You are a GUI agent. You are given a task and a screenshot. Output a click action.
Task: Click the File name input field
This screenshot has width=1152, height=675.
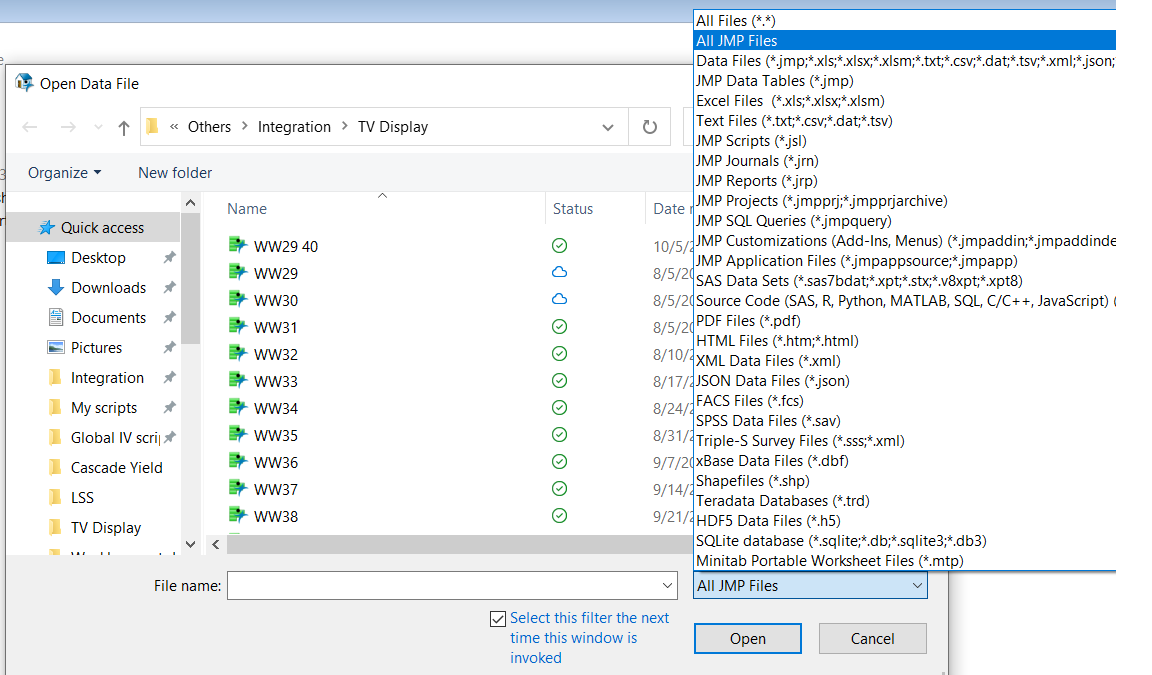[x=430, y=586]
